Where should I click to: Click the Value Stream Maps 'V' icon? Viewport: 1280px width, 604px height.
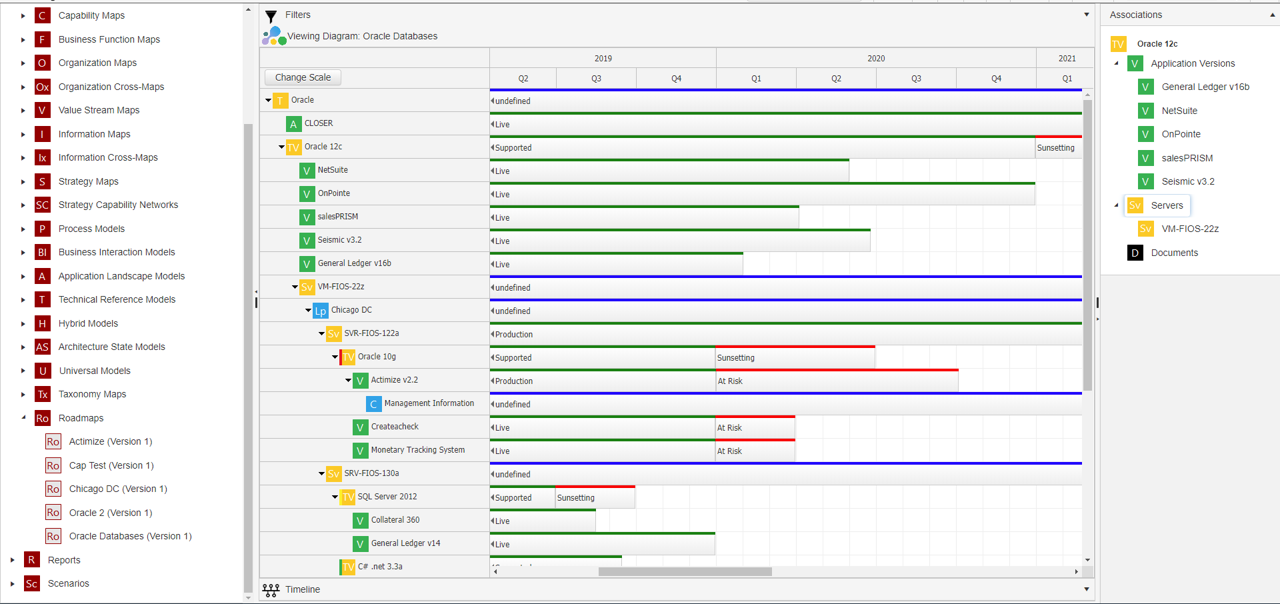(x=42, y=110)
